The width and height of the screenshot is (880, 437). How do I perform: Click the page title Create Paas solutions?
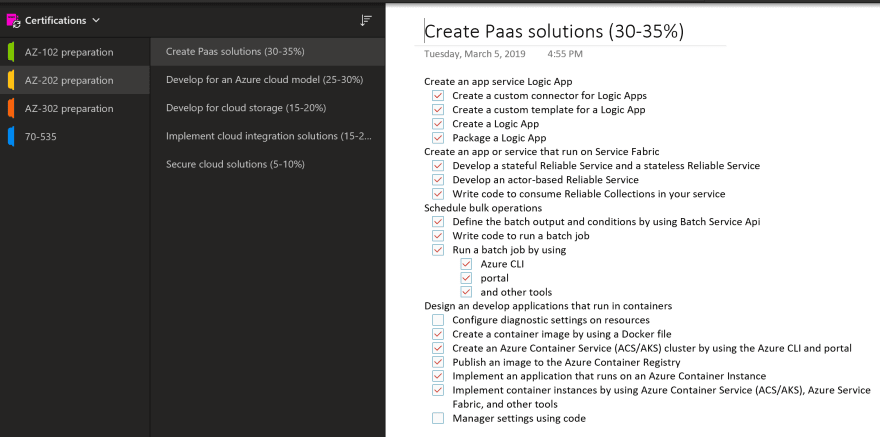tap(554, 31)
